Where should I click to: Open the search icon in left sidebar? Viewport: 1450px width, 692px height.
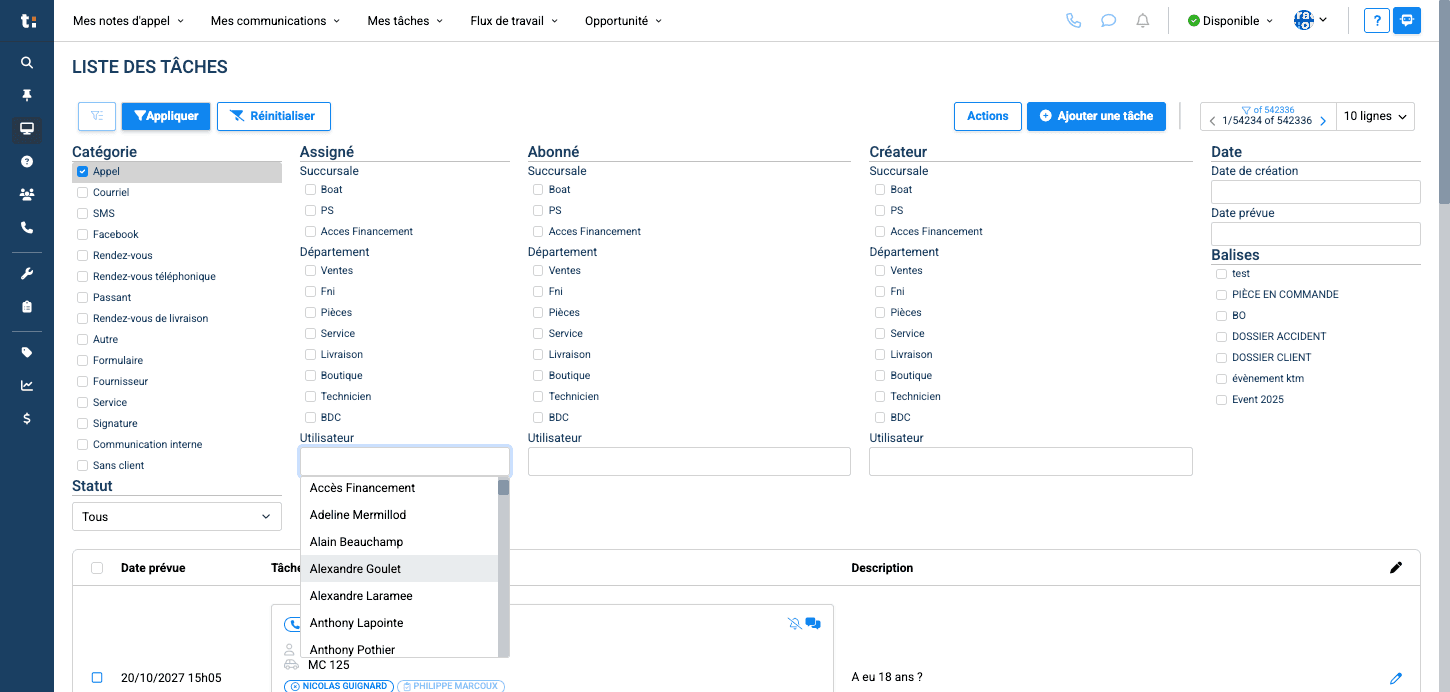[x=27, y=62]
